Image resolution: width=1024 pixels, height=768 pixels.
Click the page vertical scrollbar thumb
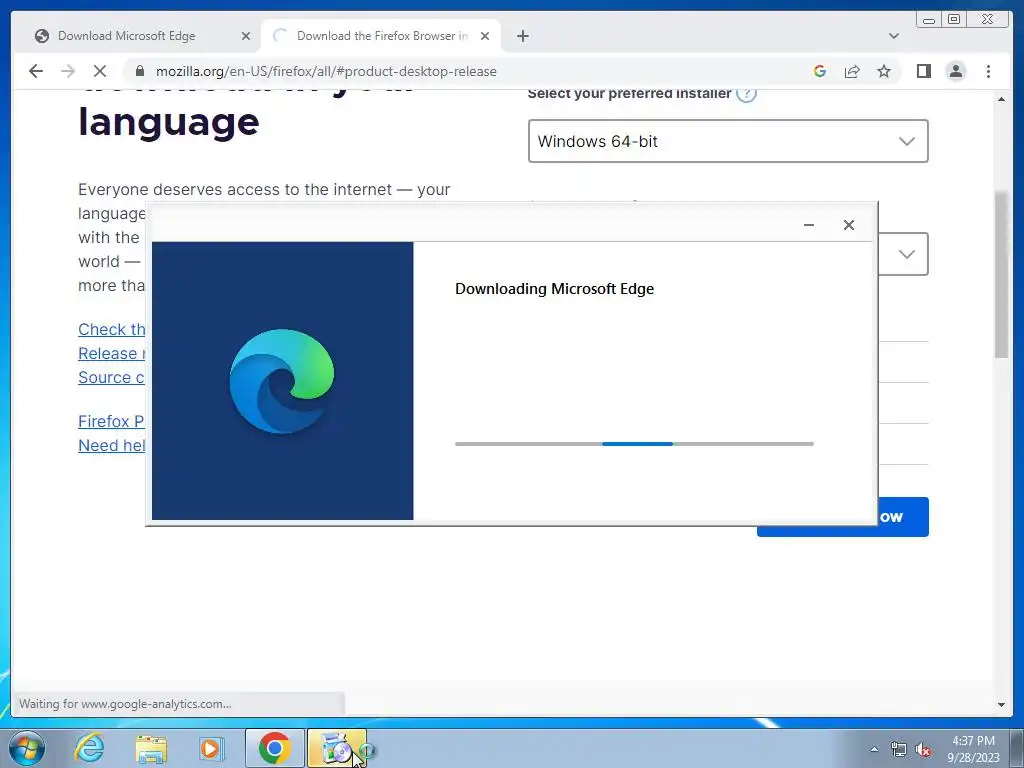tap(1001, 274)
